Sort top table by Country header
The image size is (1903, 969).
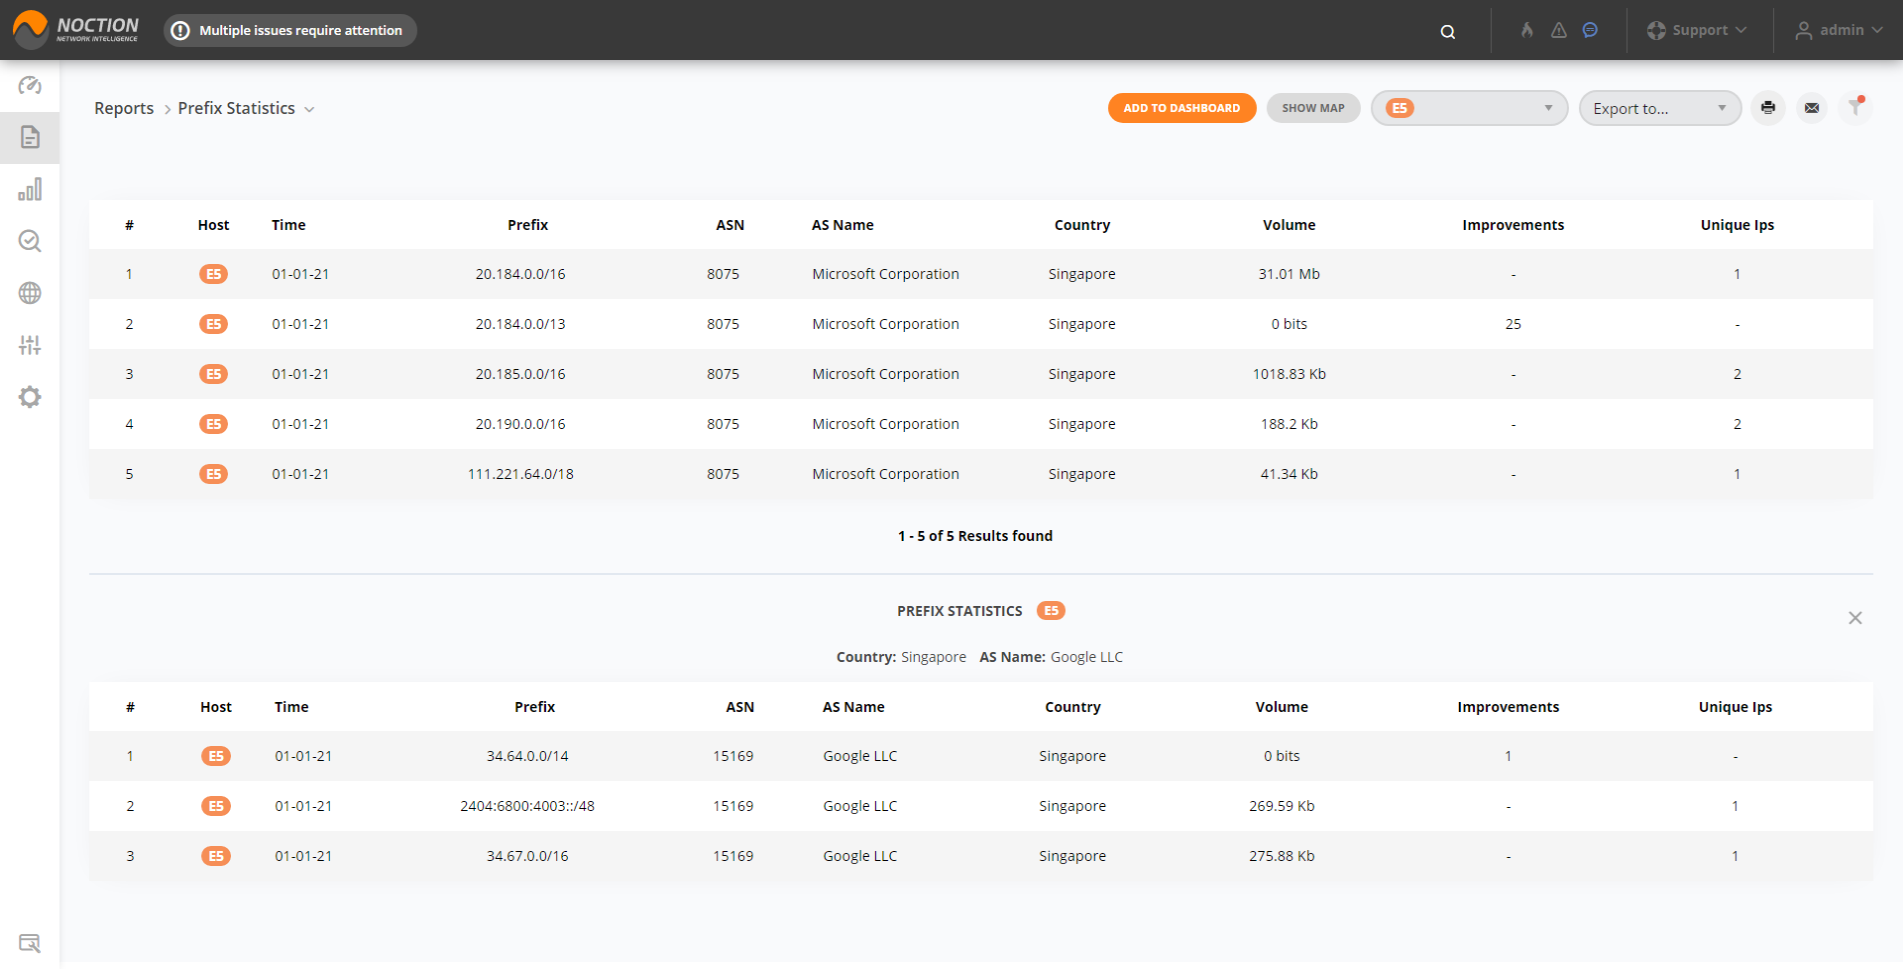click(1082, 225)
